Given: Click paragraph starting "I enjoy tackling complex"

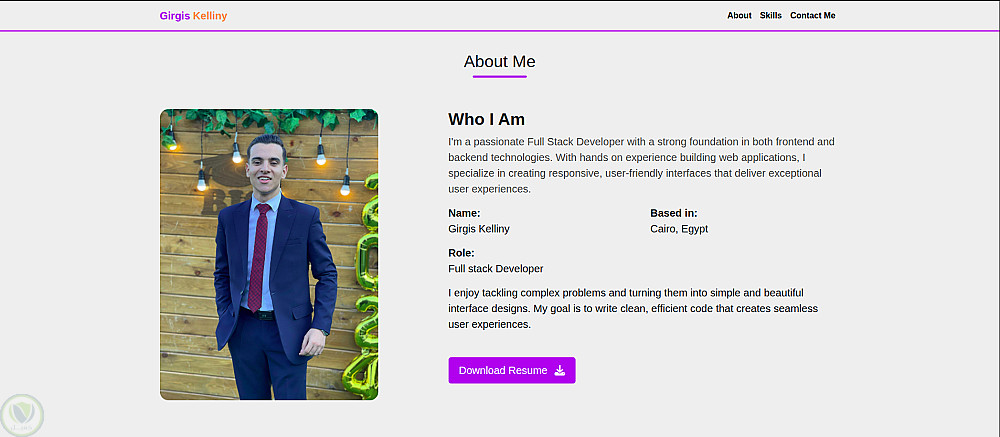Looking at the screenshot, I should [x=633, y=308].
